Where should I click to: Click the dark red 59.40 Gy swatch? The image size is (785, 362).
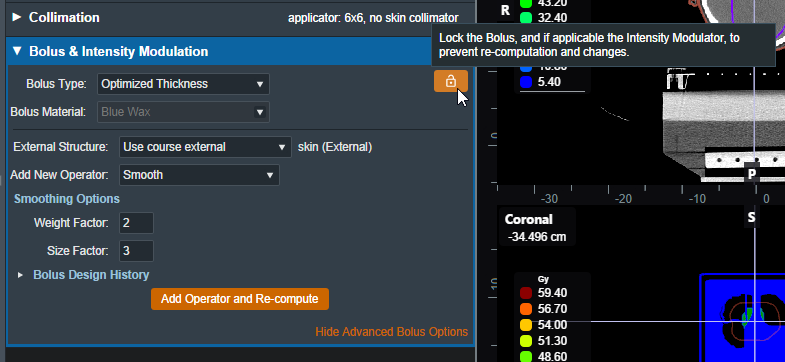[x=526, y=293]
